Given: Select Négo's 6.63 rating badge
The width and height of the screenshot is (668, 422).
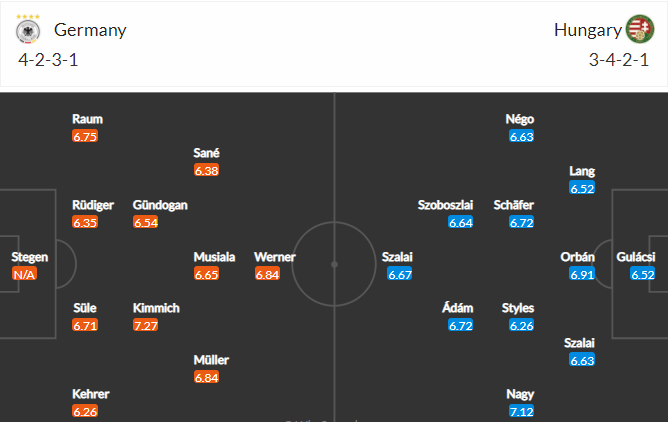Looking at the screenshot, I should point(521,136).
